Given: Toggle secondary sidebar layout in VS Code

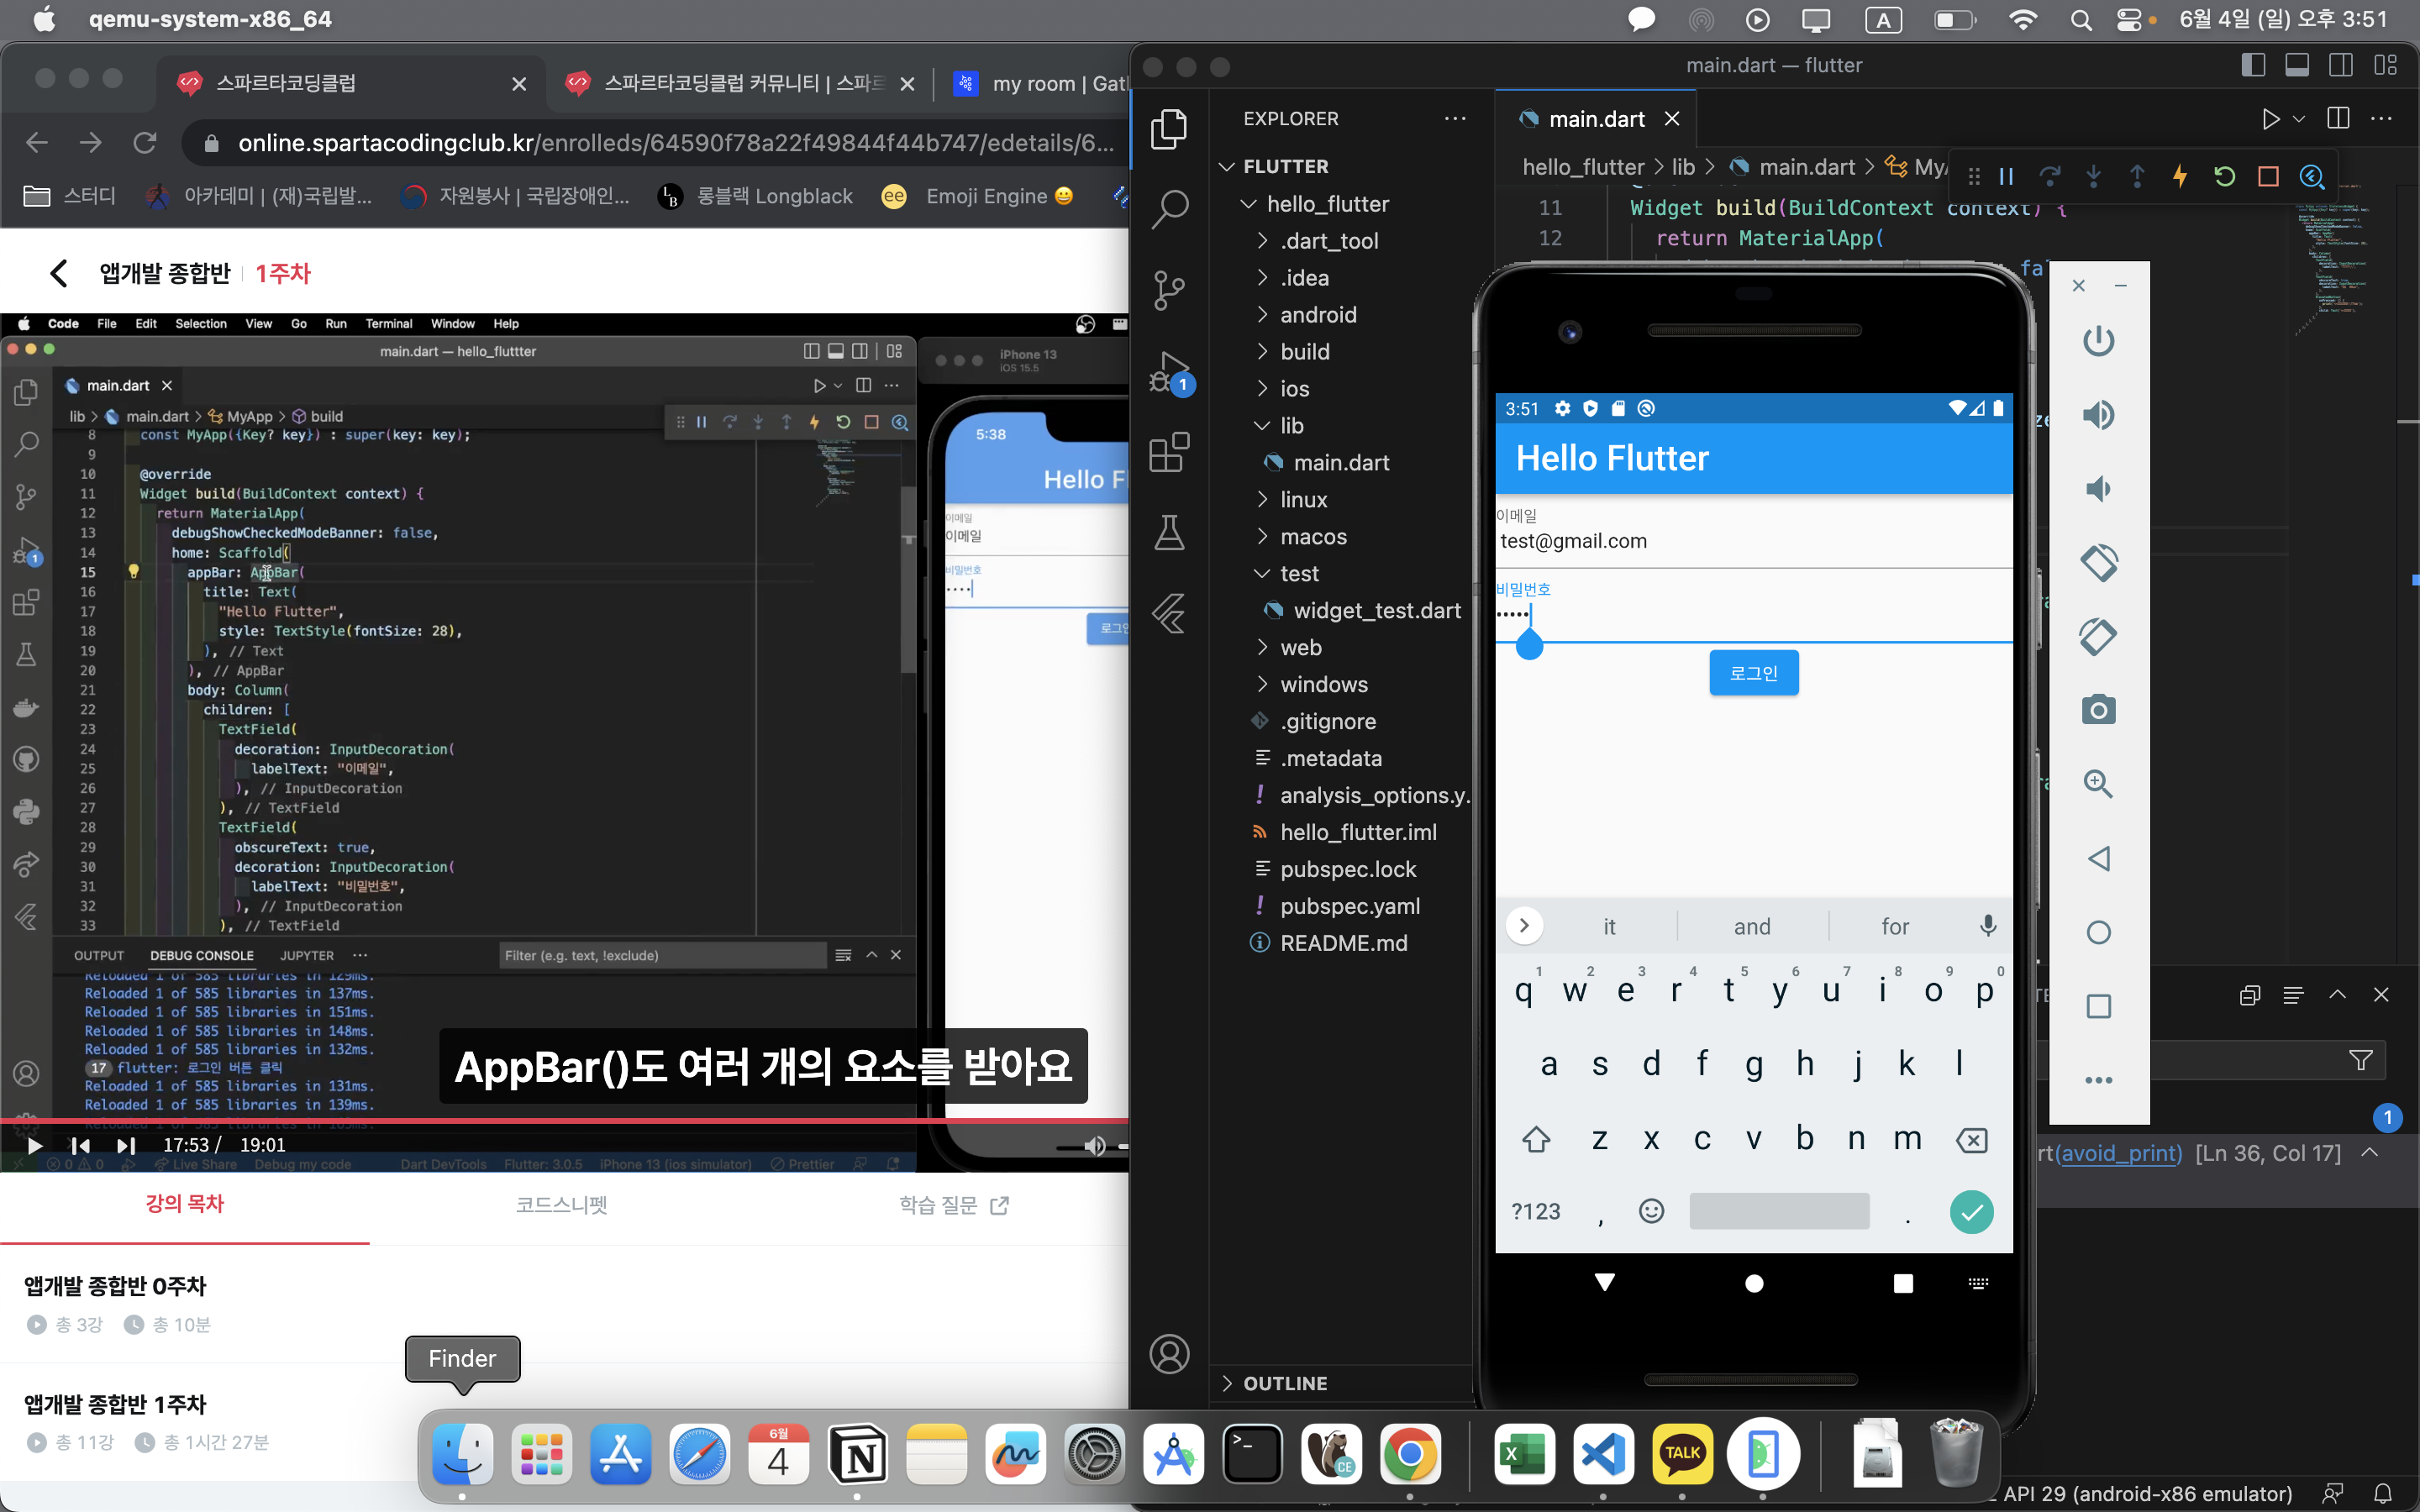Looking at the screenshot, I should [2341, 65].
